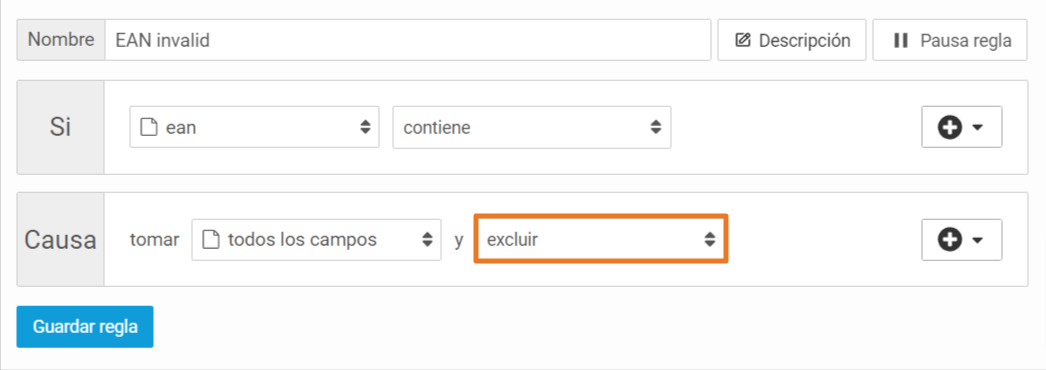Pause the rule with Pausa regla
The height and width of the screenshot is (370, 1046).
pos(949,40)
